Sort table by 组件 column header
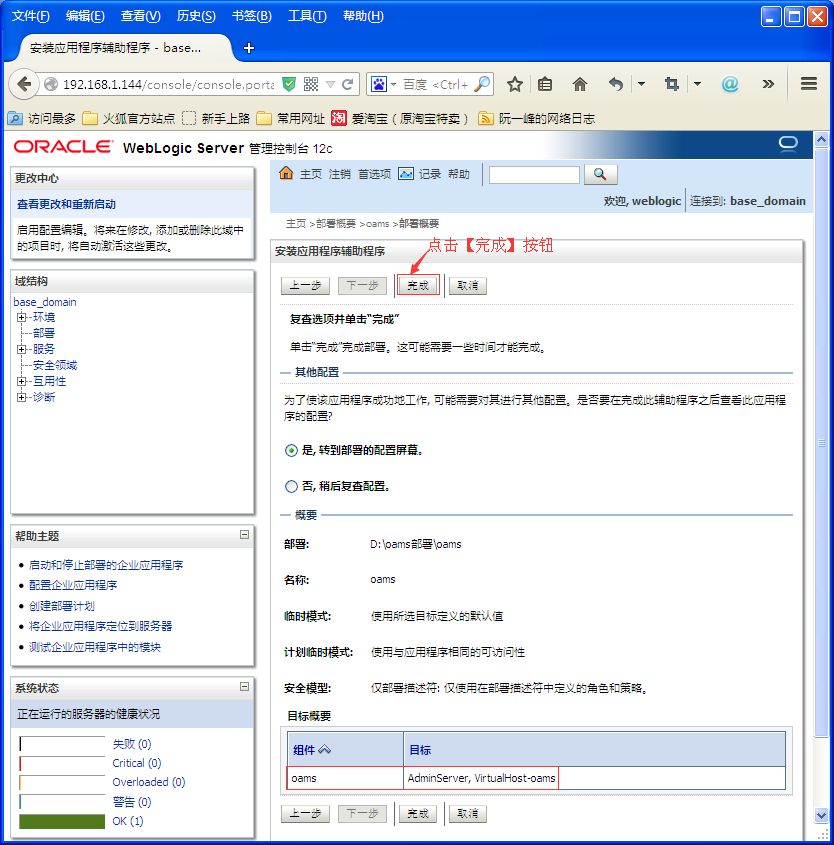834x845 pixels. (x=304, y=750)
